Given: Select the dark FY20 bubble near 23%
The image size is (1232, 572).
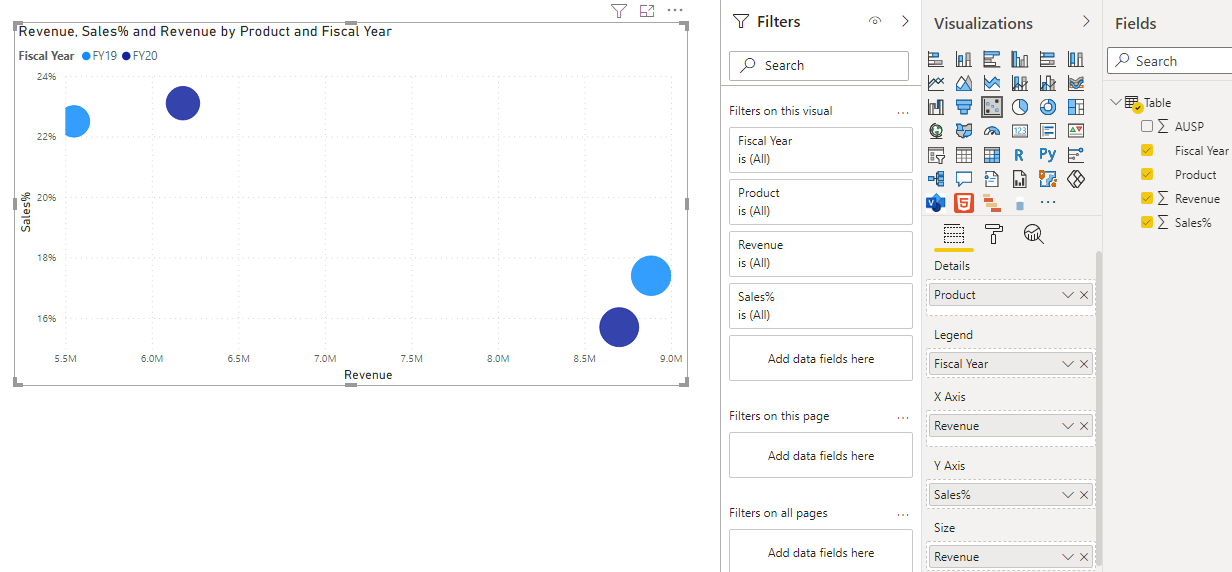Looking at the screenshot, I should (x=183, y=103).
